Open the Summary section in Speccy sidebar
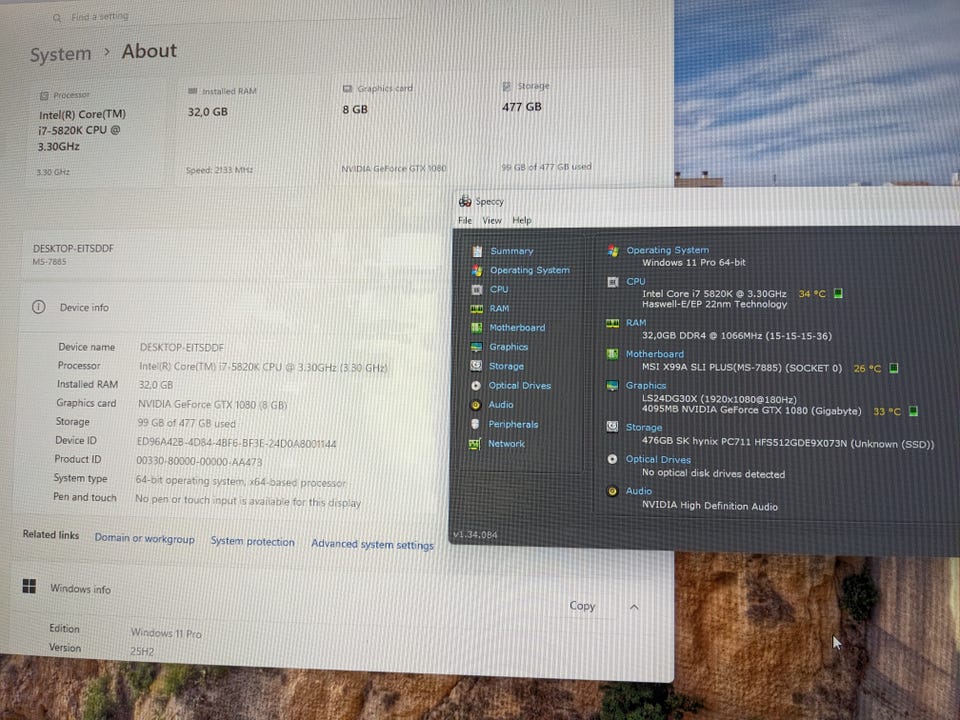This screenshot has height=720, width=960. [511, 251]
